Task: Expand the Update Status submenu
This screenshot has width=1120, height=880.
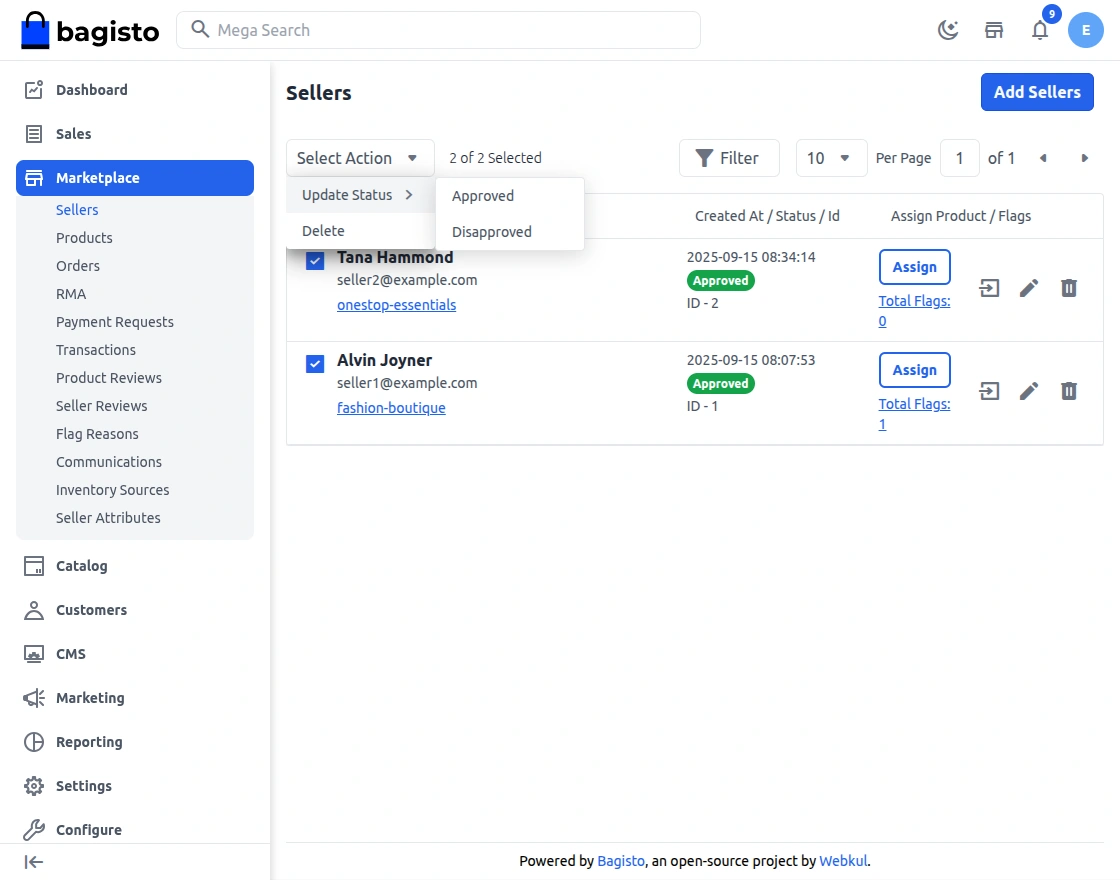Action: (x=359, y=195)
